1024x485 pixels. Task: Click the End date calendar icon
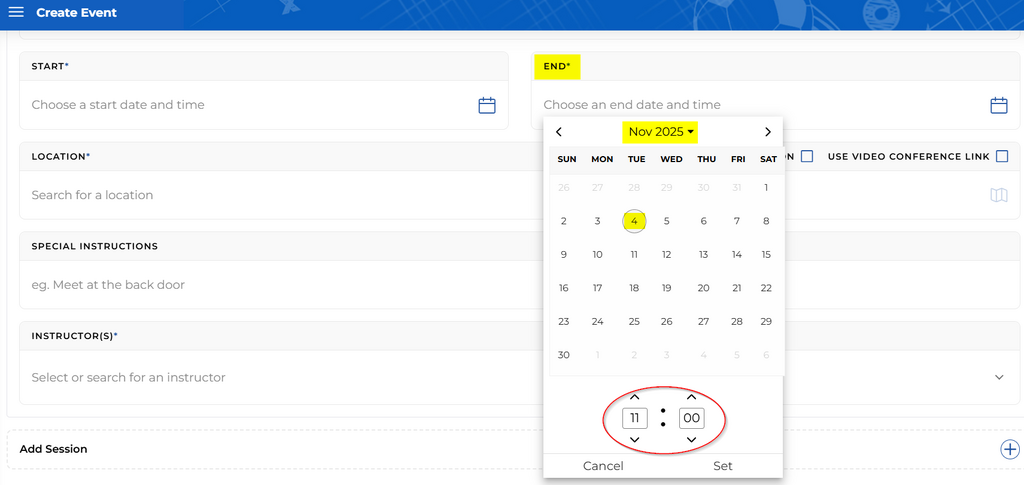tap(998, 105)
